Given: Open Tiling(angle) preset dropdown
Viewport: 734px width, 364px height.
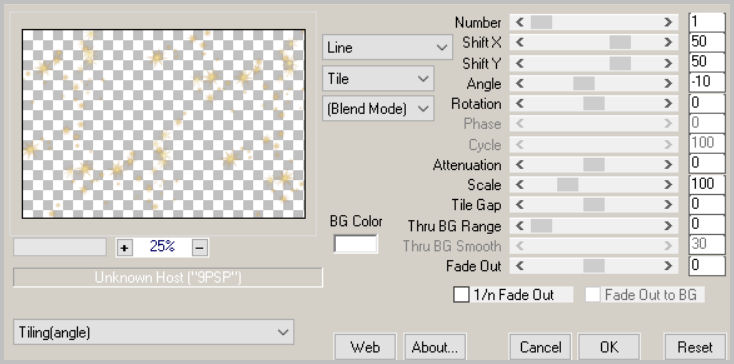Looking at the screenshot, I should coord(153,332).
